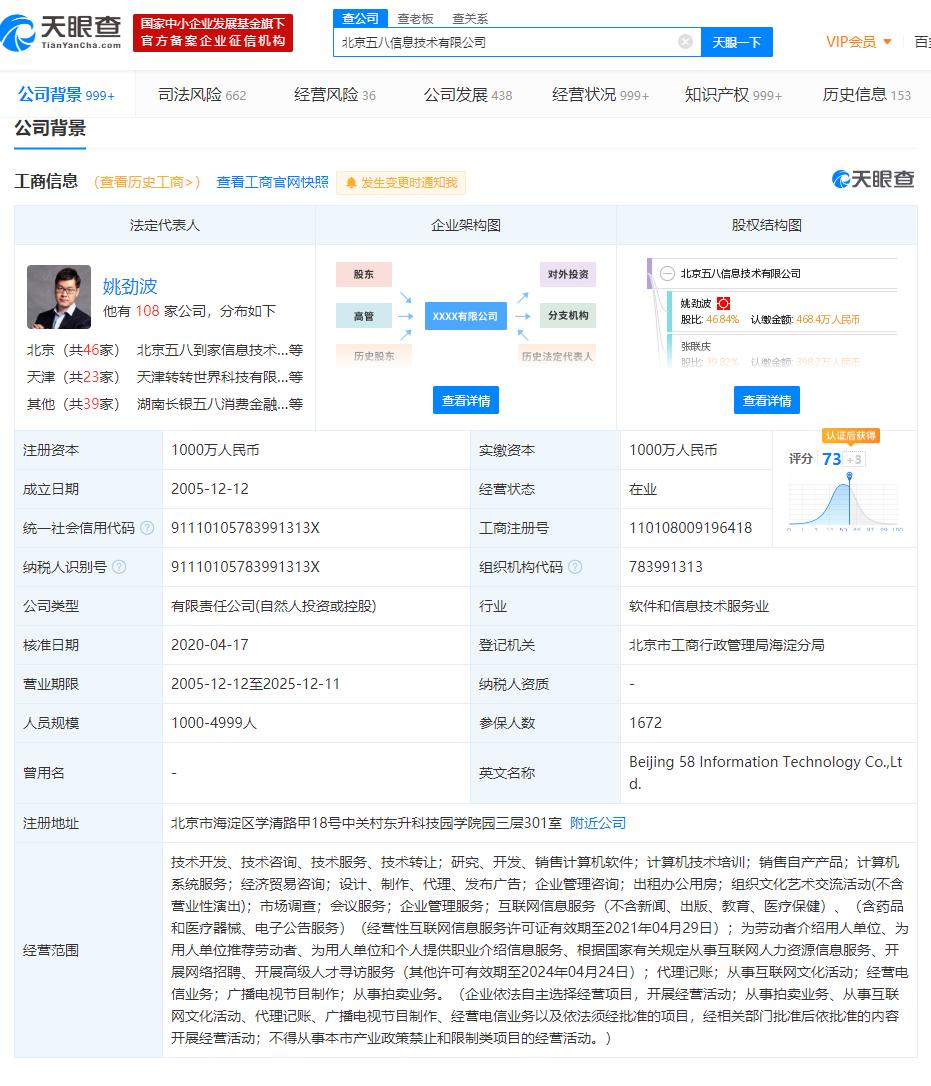931x1086 pixels.
Task: Click the 天眼一下 search button
Action: click(x=737, y=42)
